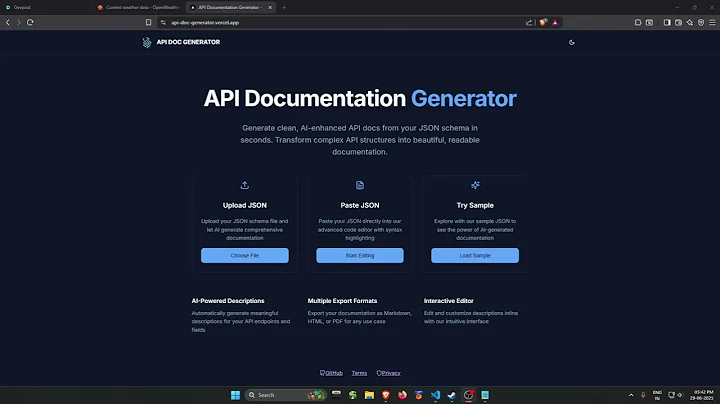720x404 pixels.
Task: Click the document icon above Paste JSON
Action: tap(360, 185)
